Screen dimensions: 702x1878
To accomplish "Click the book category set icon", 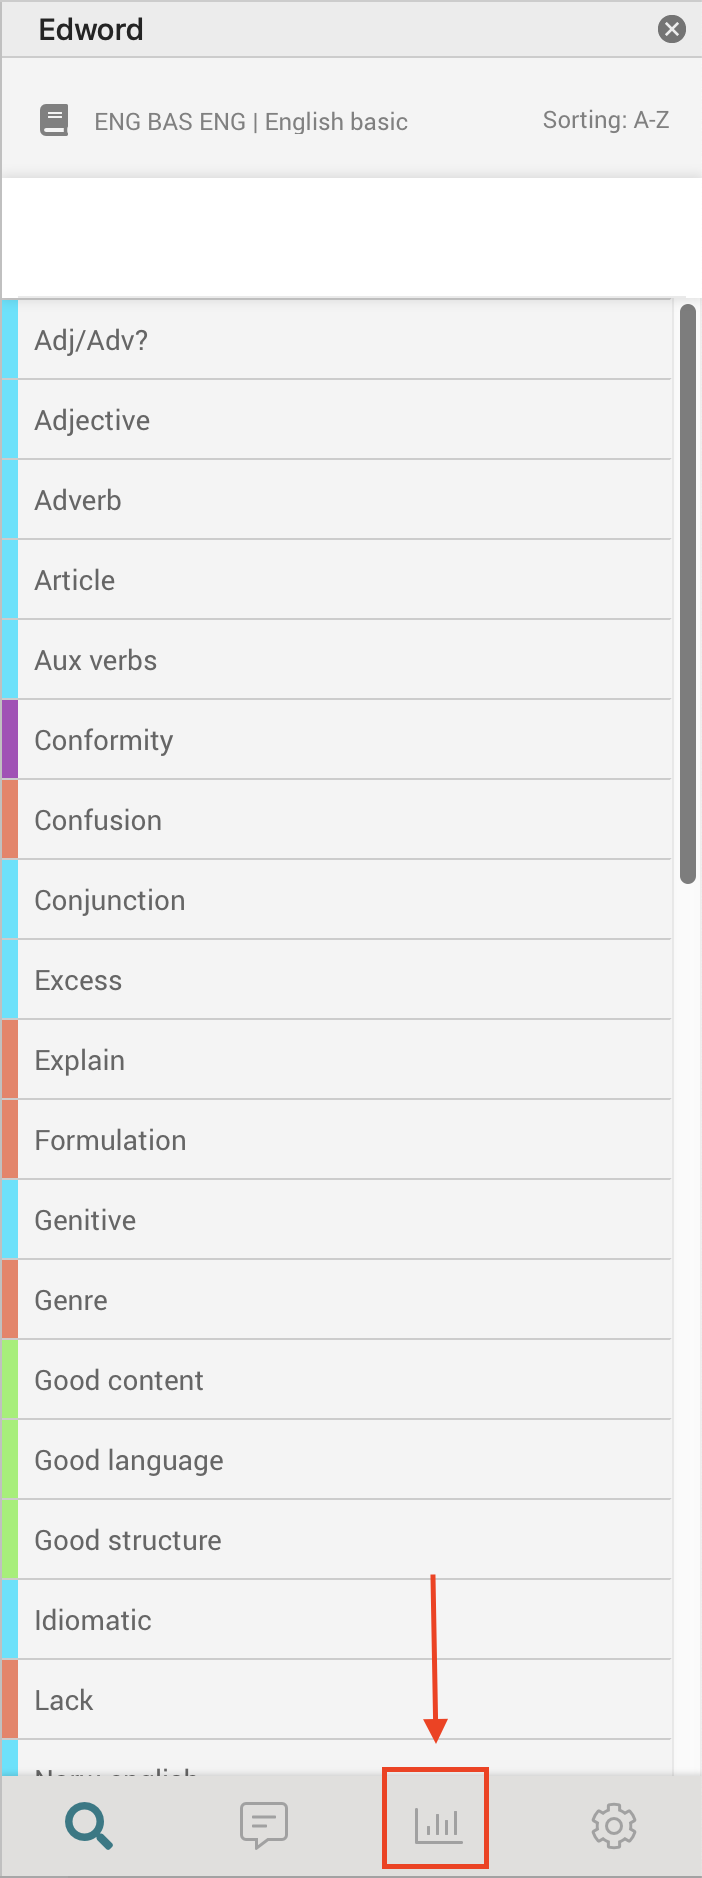I will [54, 121].
